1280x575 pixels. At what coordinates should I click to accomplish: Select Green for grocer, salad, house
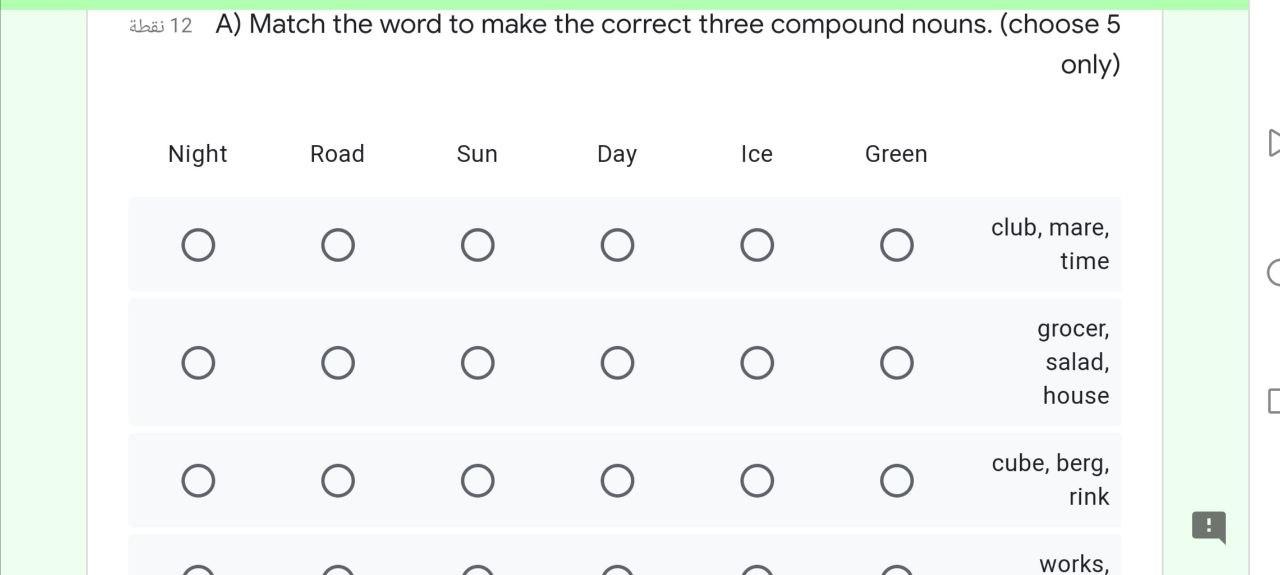[x=896, y=363]
